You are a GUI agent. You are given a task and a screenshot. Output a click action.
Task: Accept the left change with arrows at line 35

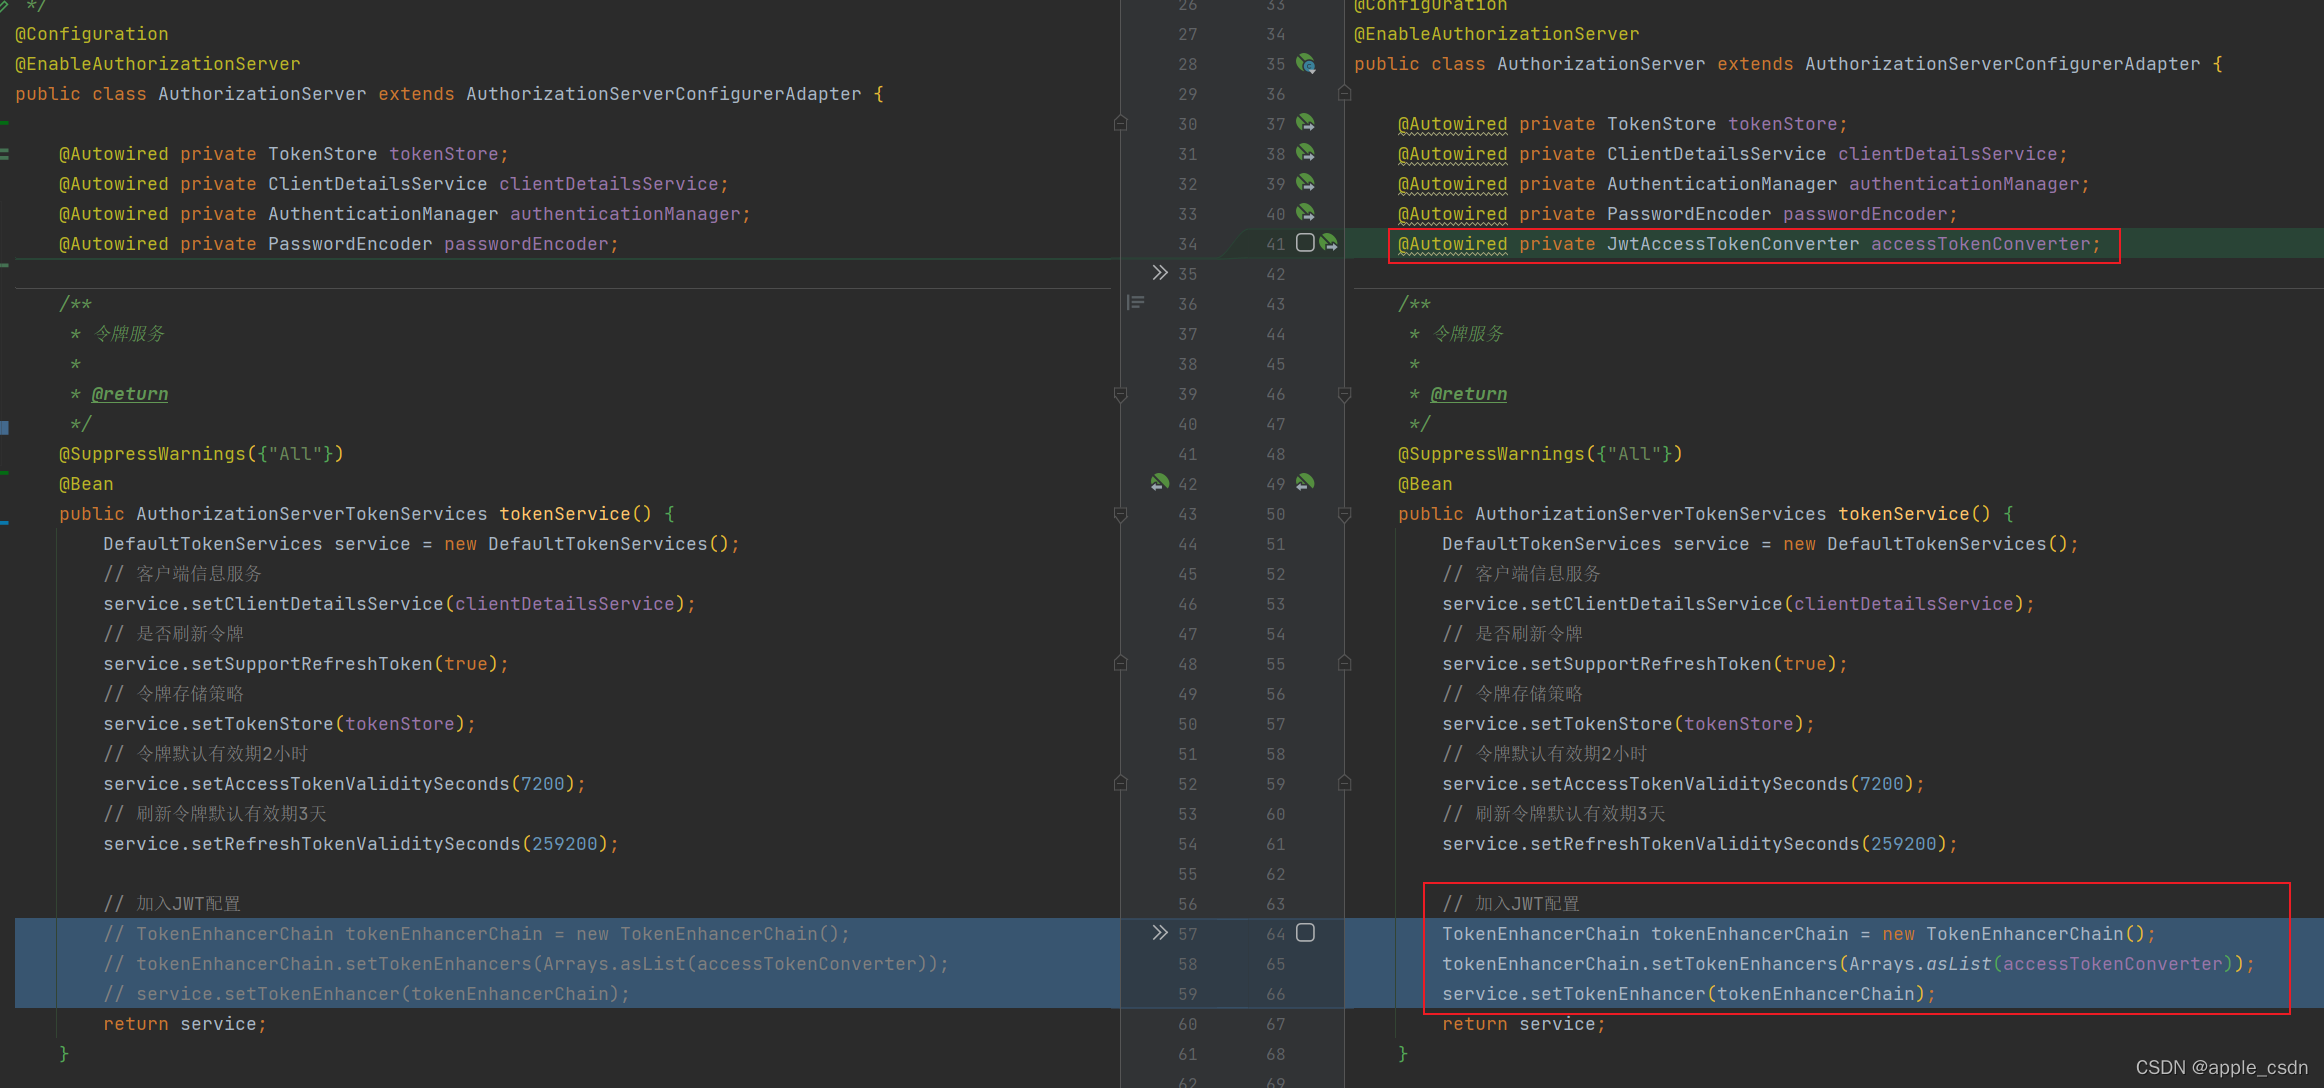[x=1159, y=273]
